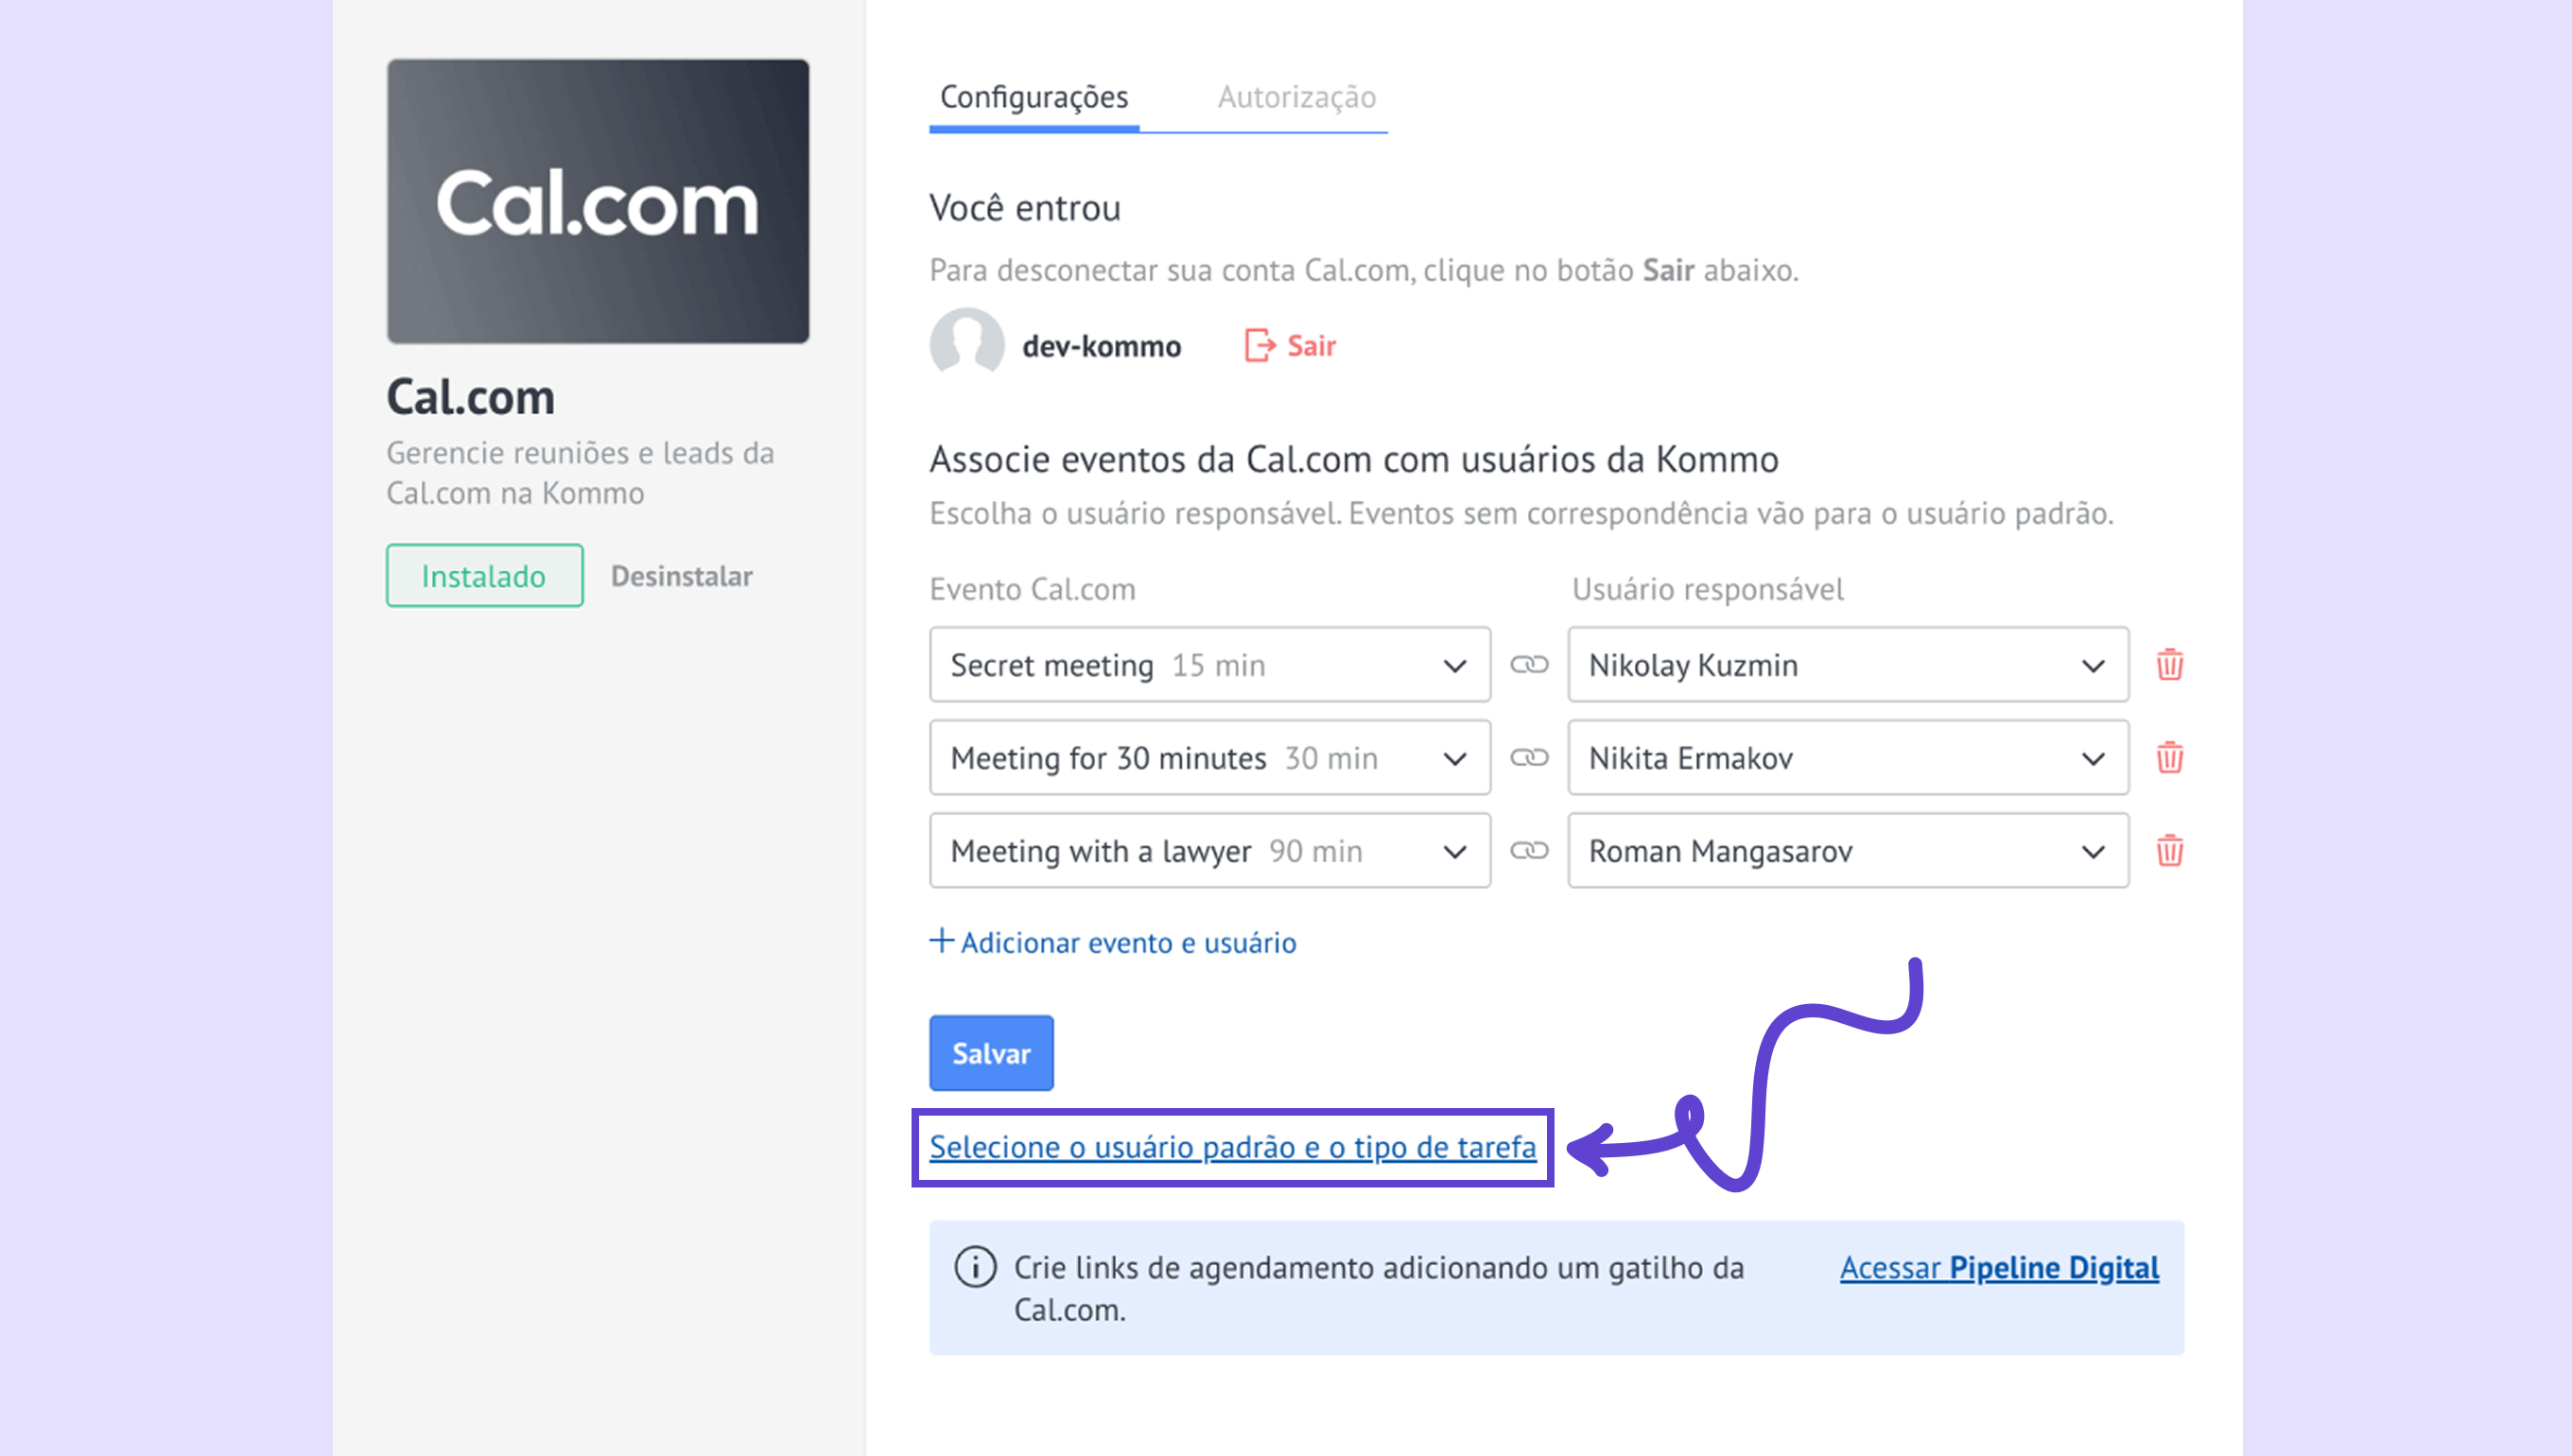Image resolution: width=2572 pixels, height=1456 pixels.
Task: Delete the Meeting for 30 minutes row
Action: 2169,758
